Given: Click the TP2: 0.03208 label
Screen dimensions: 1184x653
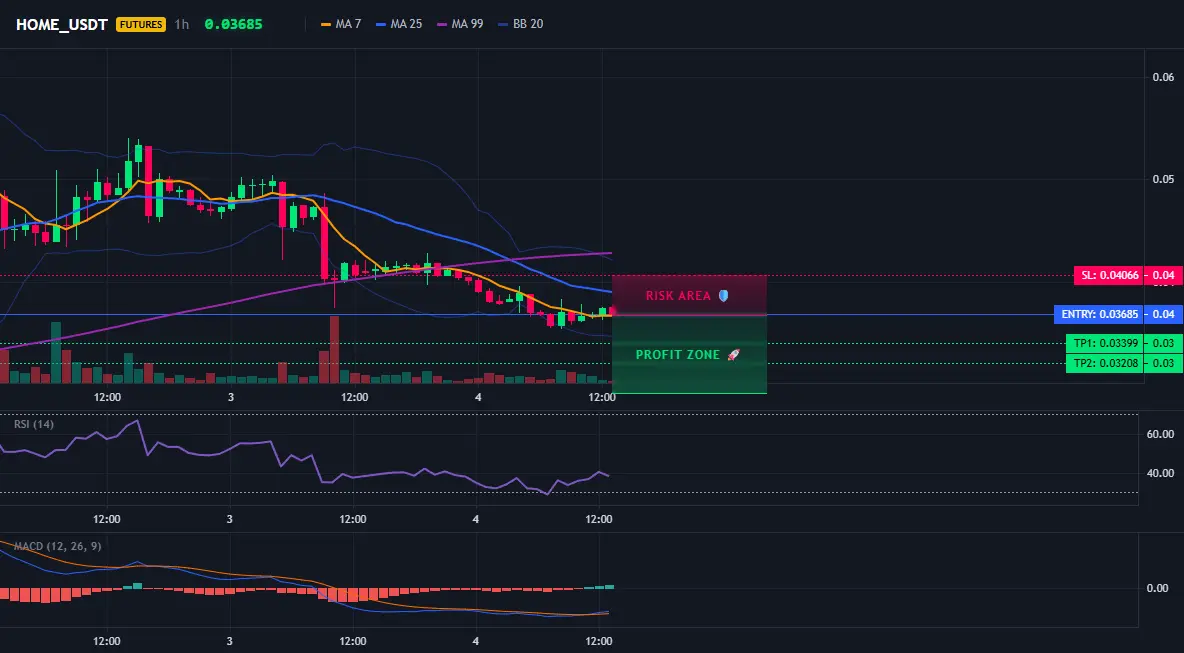Looking at the screenshot, I should click(1104, 363).
